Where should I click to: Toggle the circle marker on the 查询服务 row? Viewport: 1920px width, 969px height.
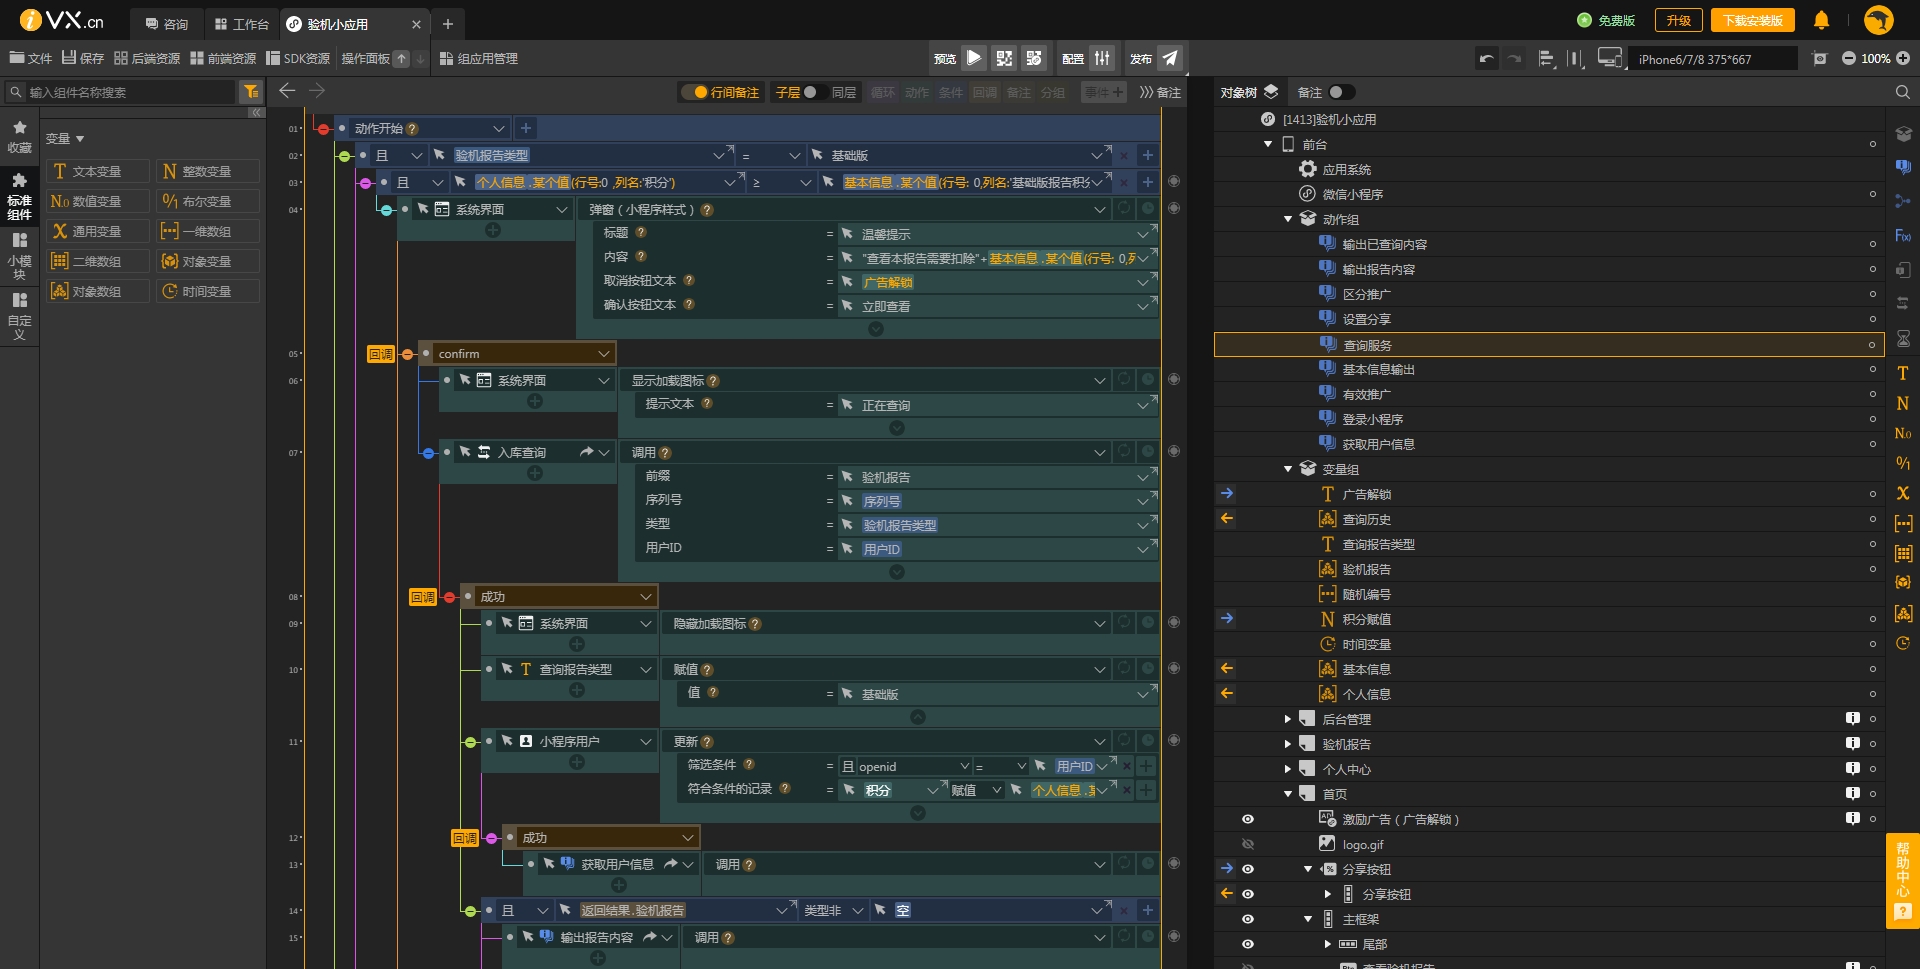tap(1872, 345)
